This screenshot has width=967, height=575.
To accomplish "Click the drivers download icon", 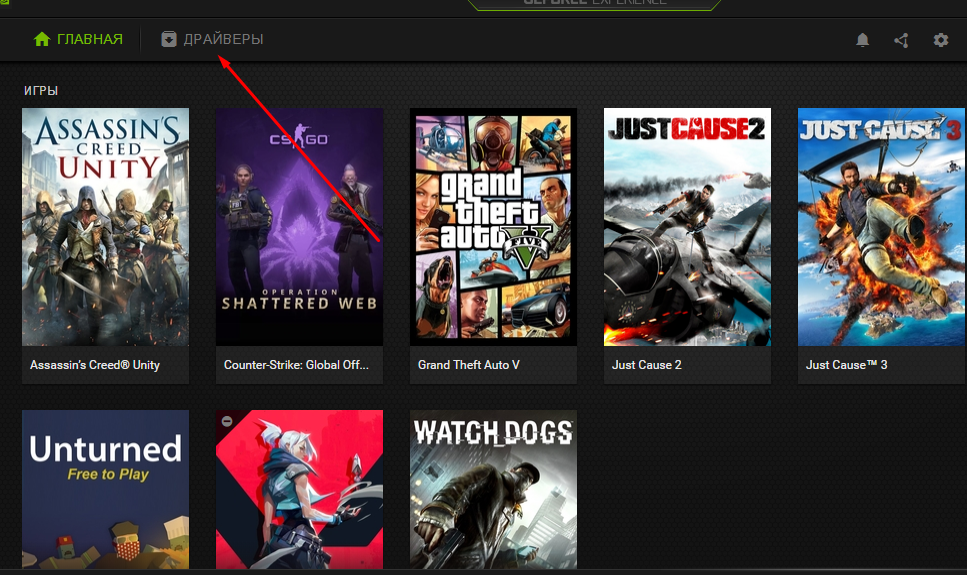I will click(x=168, y=39).
